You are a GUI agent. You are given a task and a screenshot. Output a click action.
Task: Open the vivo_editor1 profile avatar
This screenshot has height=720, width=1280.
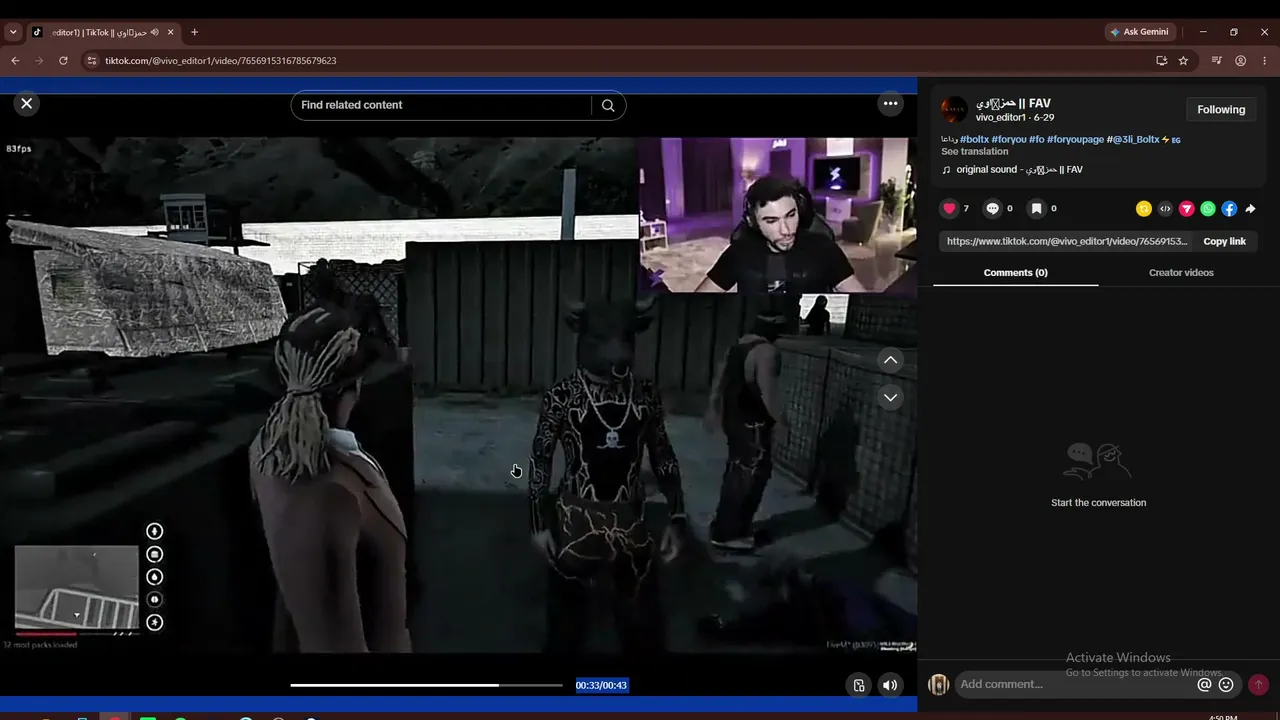[954, 109]
